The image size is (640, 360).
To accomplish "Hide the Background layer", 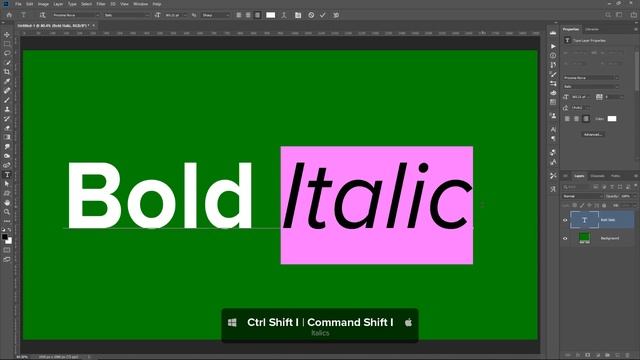I will tap(565, 238).
